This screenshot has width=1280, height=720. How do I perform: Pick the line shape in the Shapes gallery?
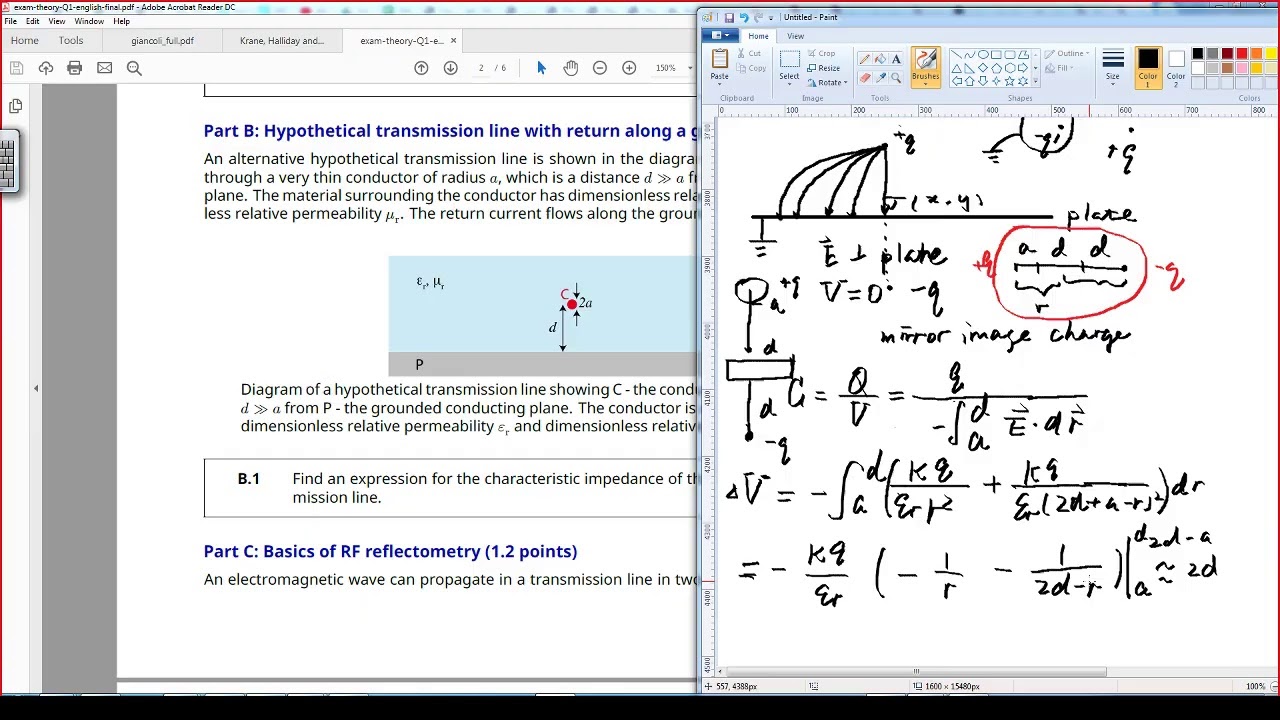pyautogui.click(x=956, y=54)
